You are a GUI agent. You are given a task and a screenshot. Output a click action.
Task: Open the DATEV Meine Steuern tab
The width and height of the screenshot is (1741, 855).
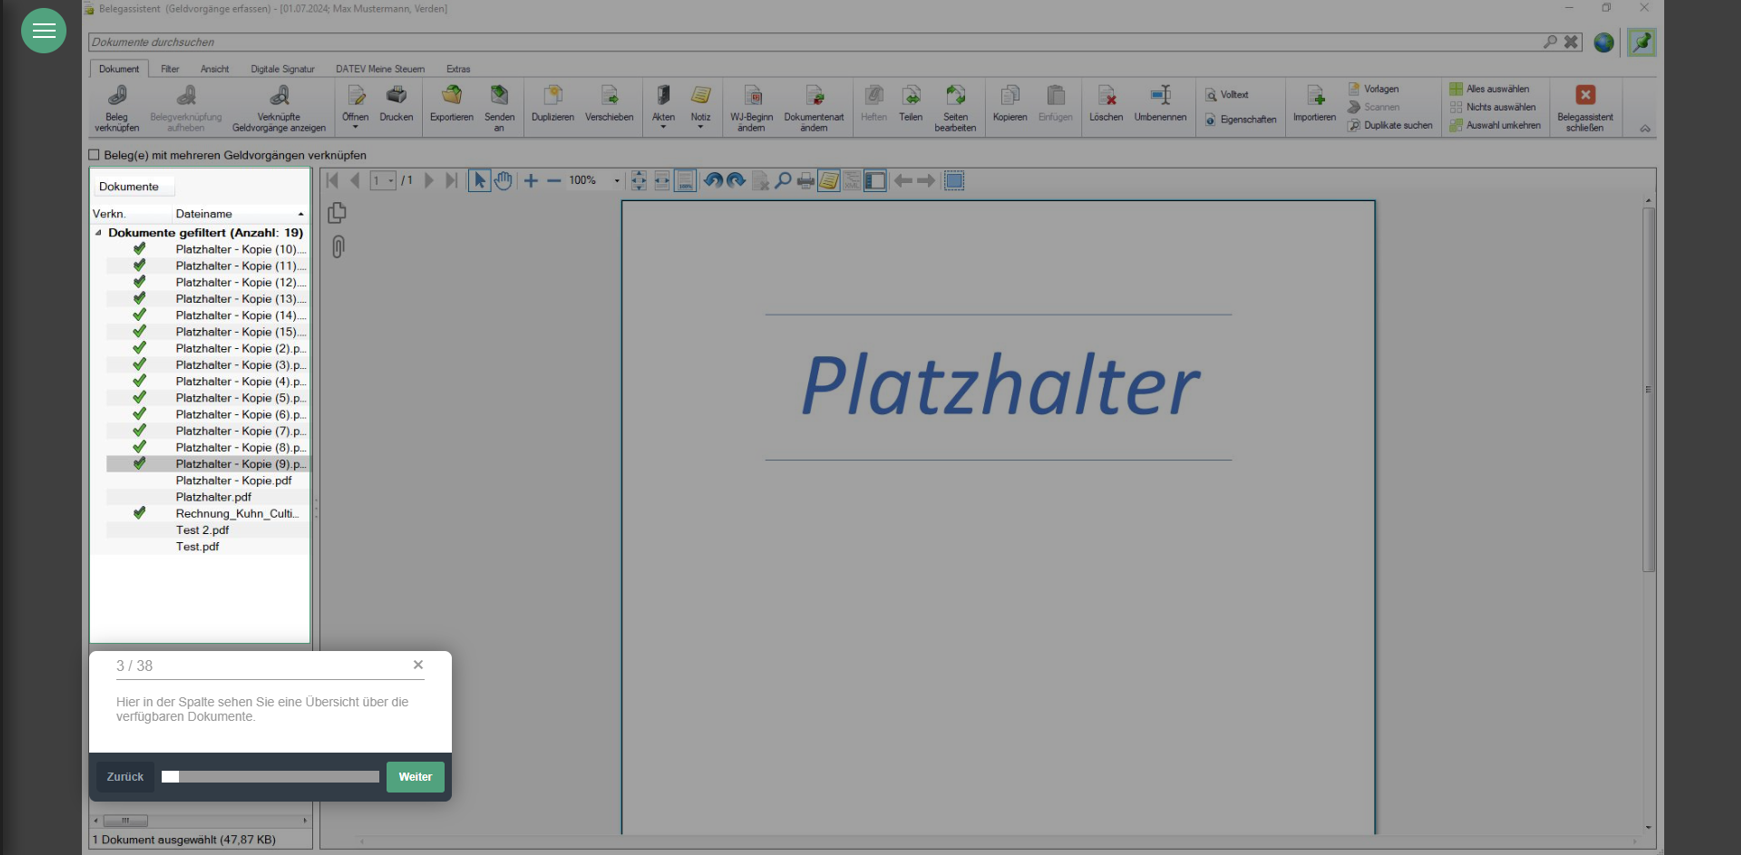pyautogui.click(x=380, y=69)
